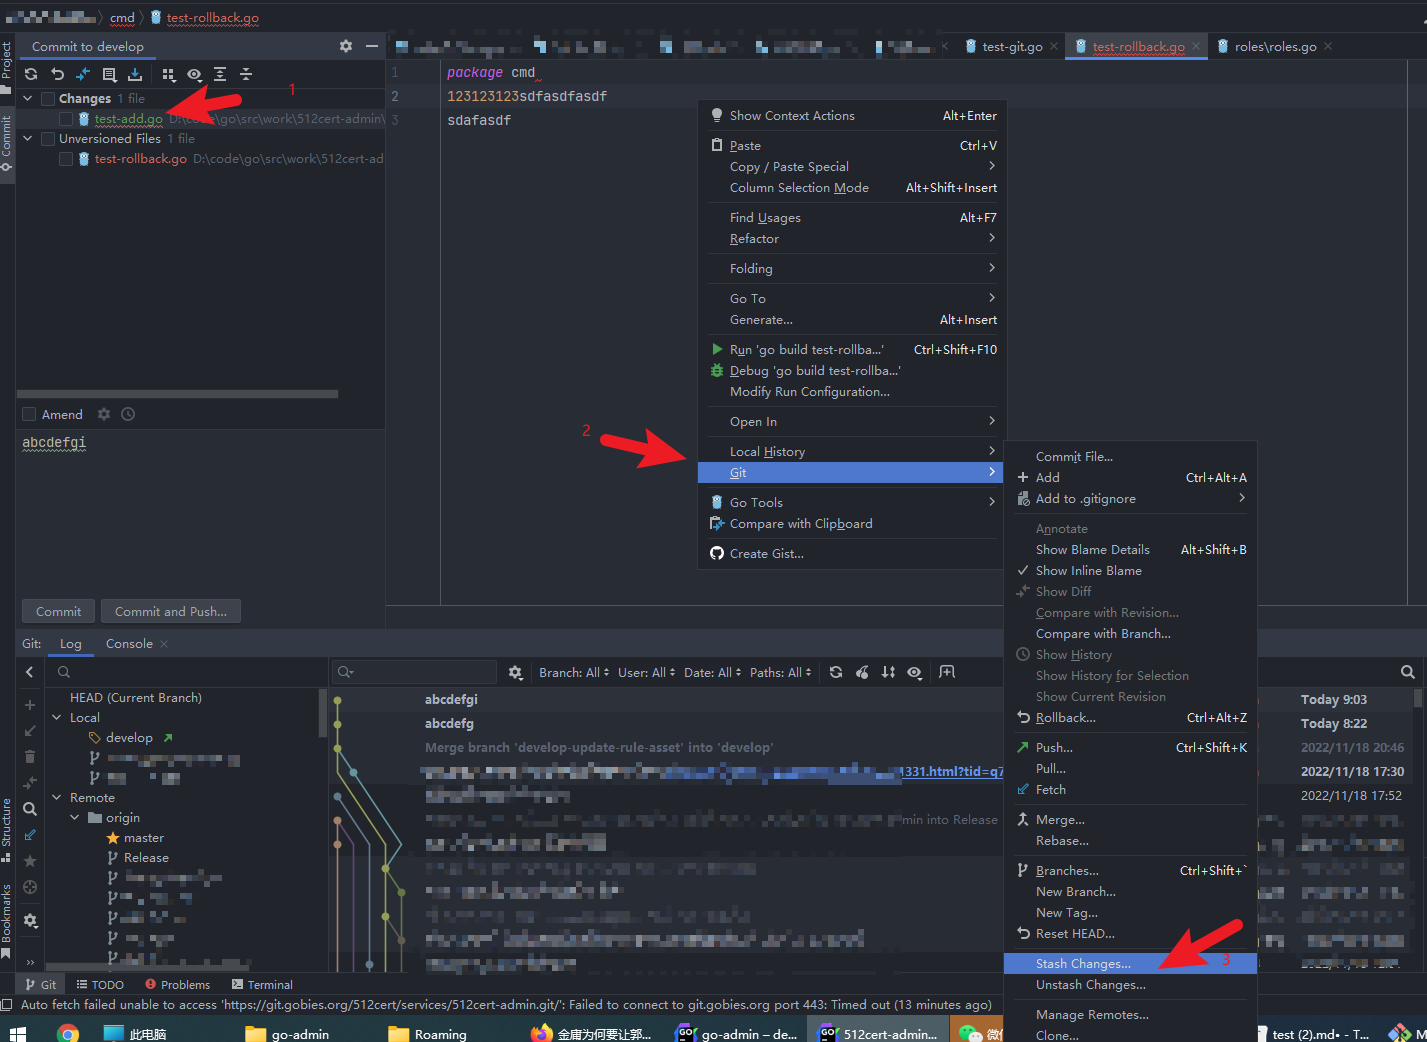Click the Shelve Silently download icon
This screenshot has width=1427, height=1042.
[x=135, y=74]
